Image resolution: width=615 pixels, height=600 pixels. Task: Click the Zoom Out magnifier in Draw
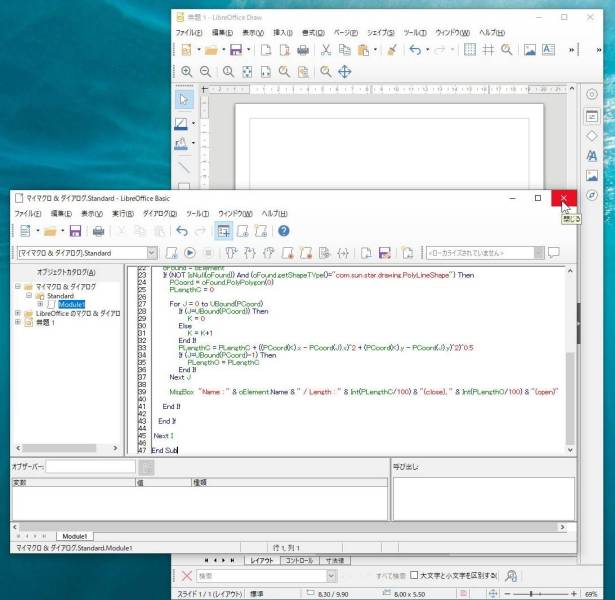(206, 72)
